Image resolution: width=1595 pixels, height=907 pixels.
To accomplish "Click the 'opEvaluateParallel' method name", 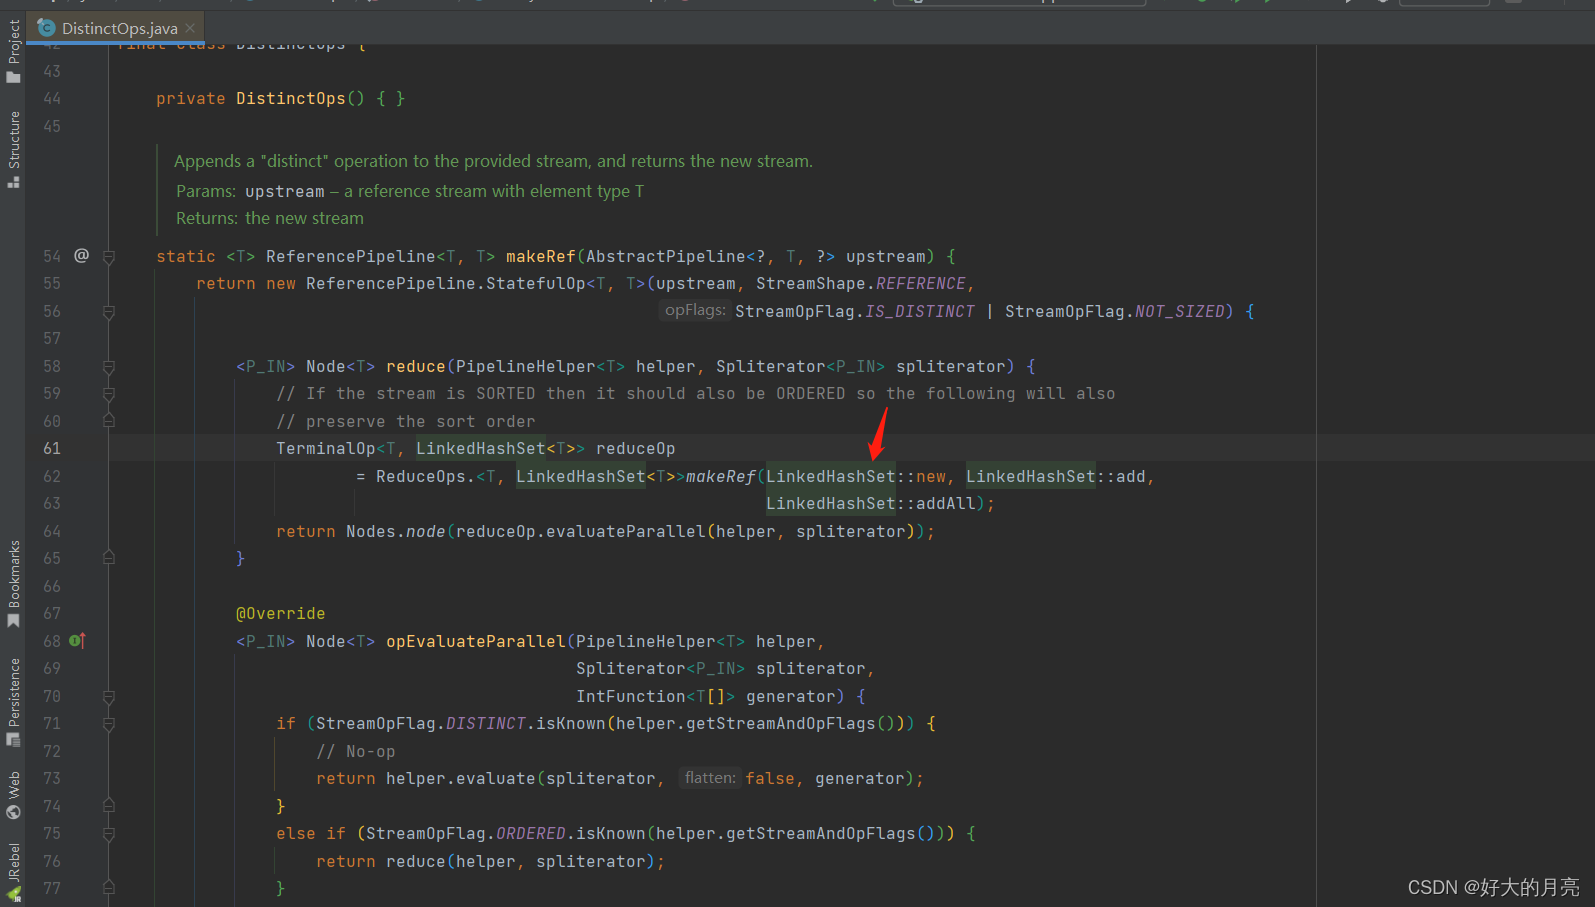I will pos(476,641).
